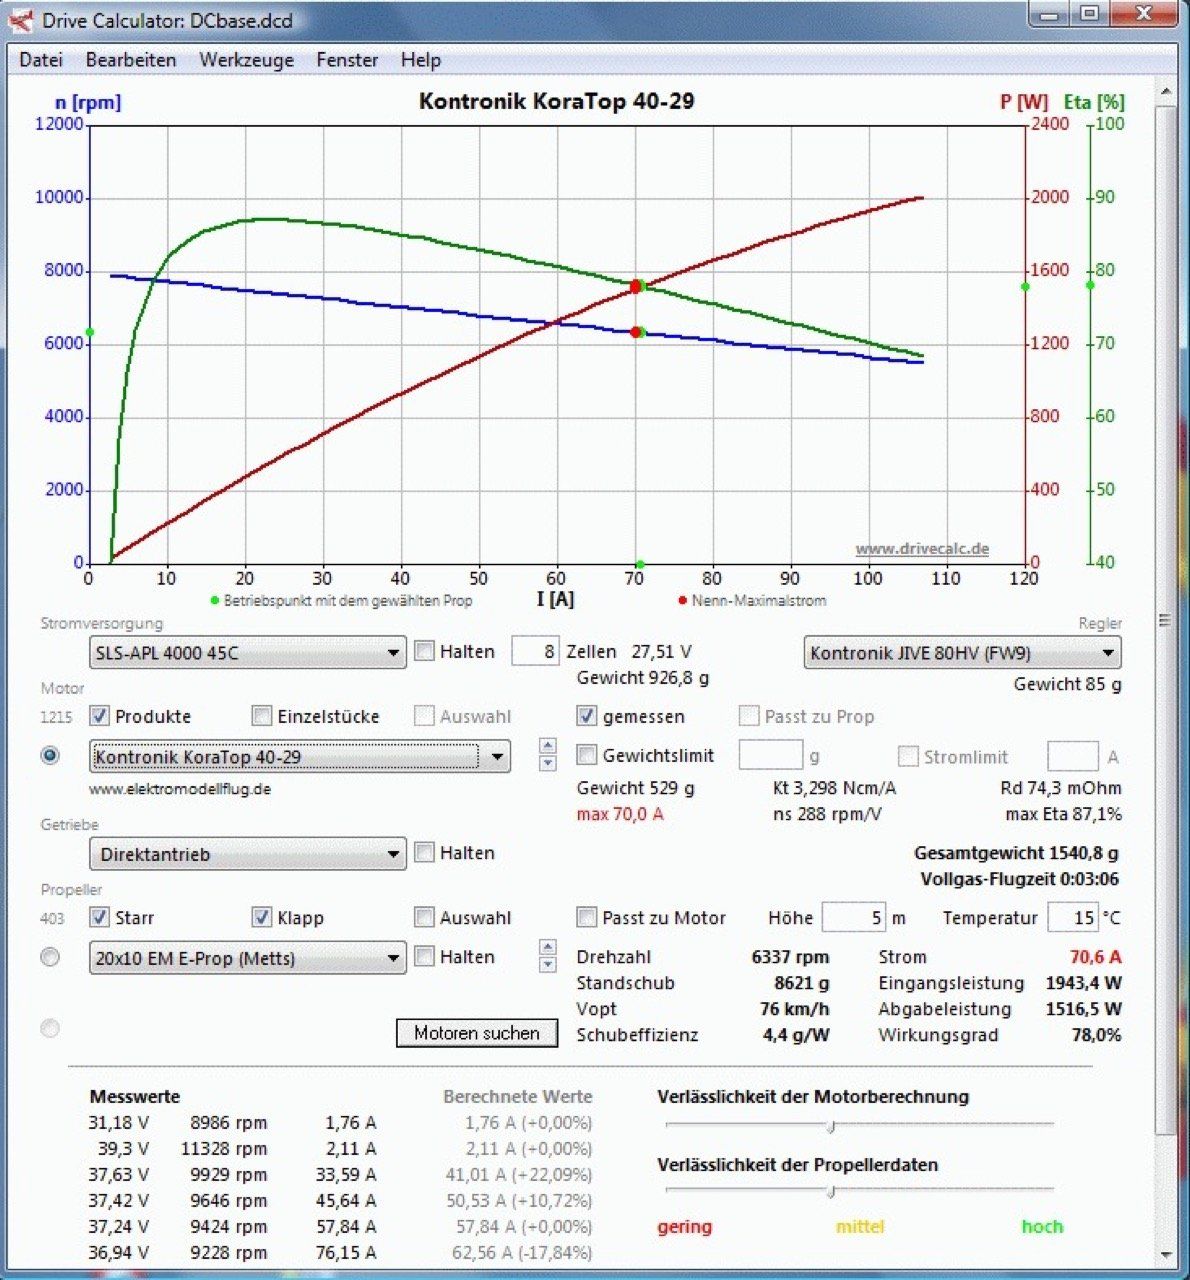Open the Direktantrieb gearbox dropdown
Screen dimensions: 1190x1280
tap(248, 855)
